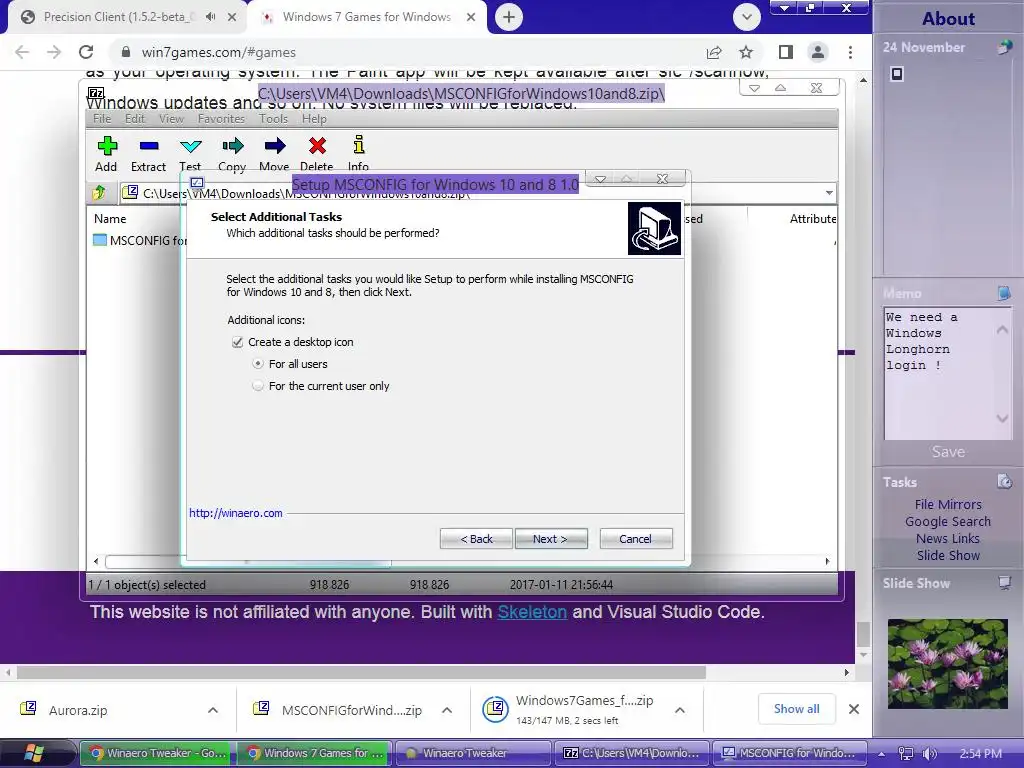The height and width of the screenshot is (768, 1024).
Task: Open the Skeleton link on webpage
Action: click(532, 612)
